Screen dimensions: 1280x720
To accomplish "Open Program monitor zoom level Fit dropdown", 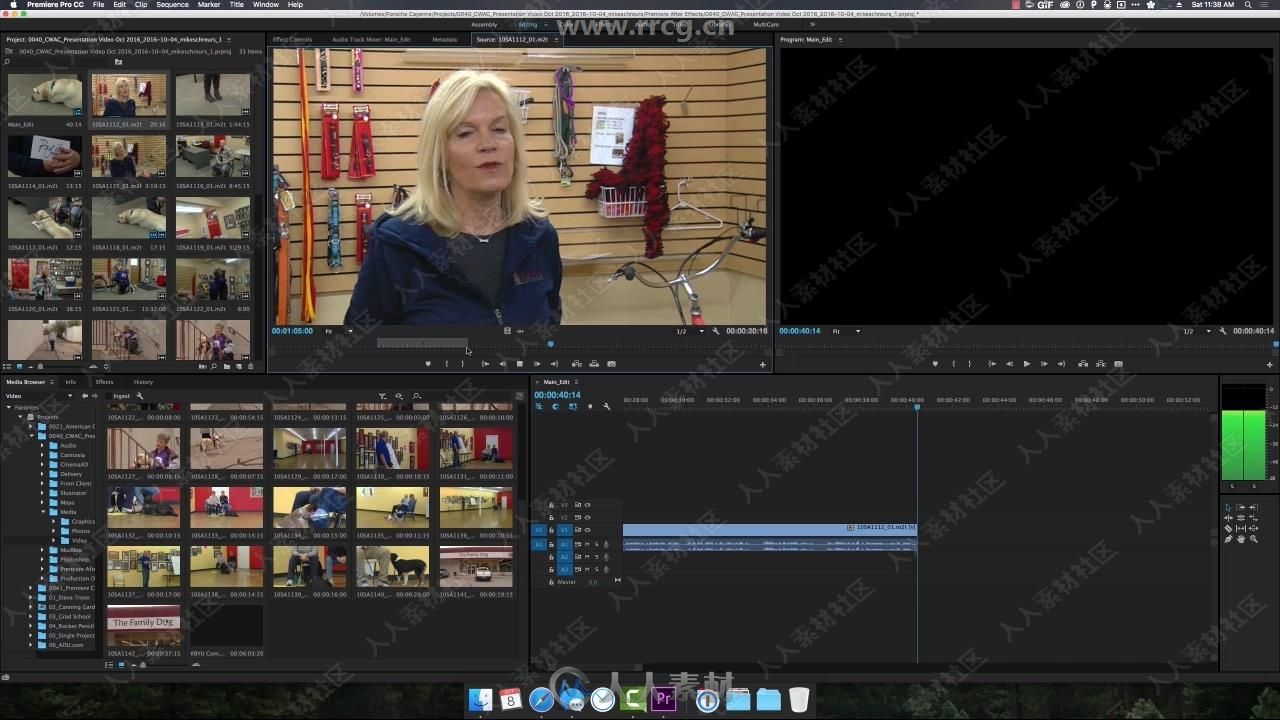I will [x=846, y=331].
